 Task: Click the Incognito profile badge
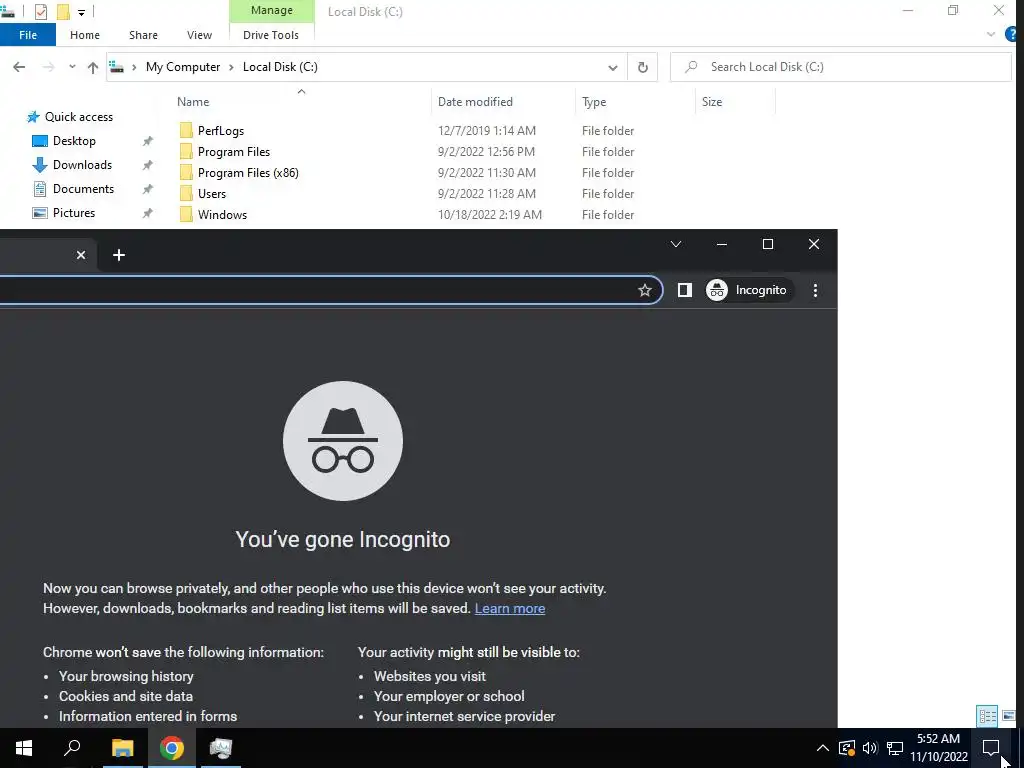click(x=748, y=290)
